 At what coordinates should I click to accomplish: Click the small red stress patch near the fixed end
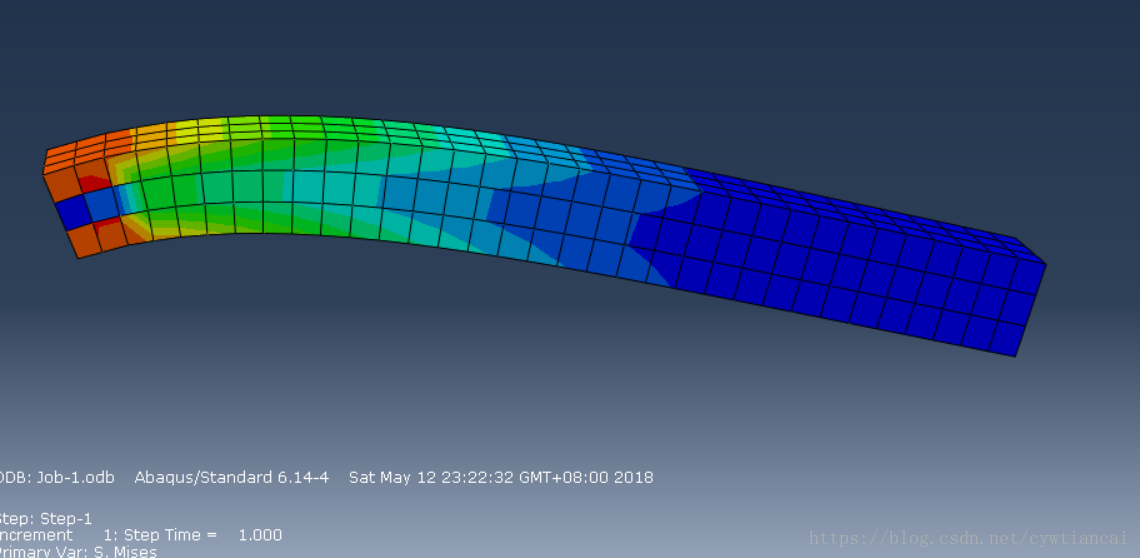tap(96, 182)
